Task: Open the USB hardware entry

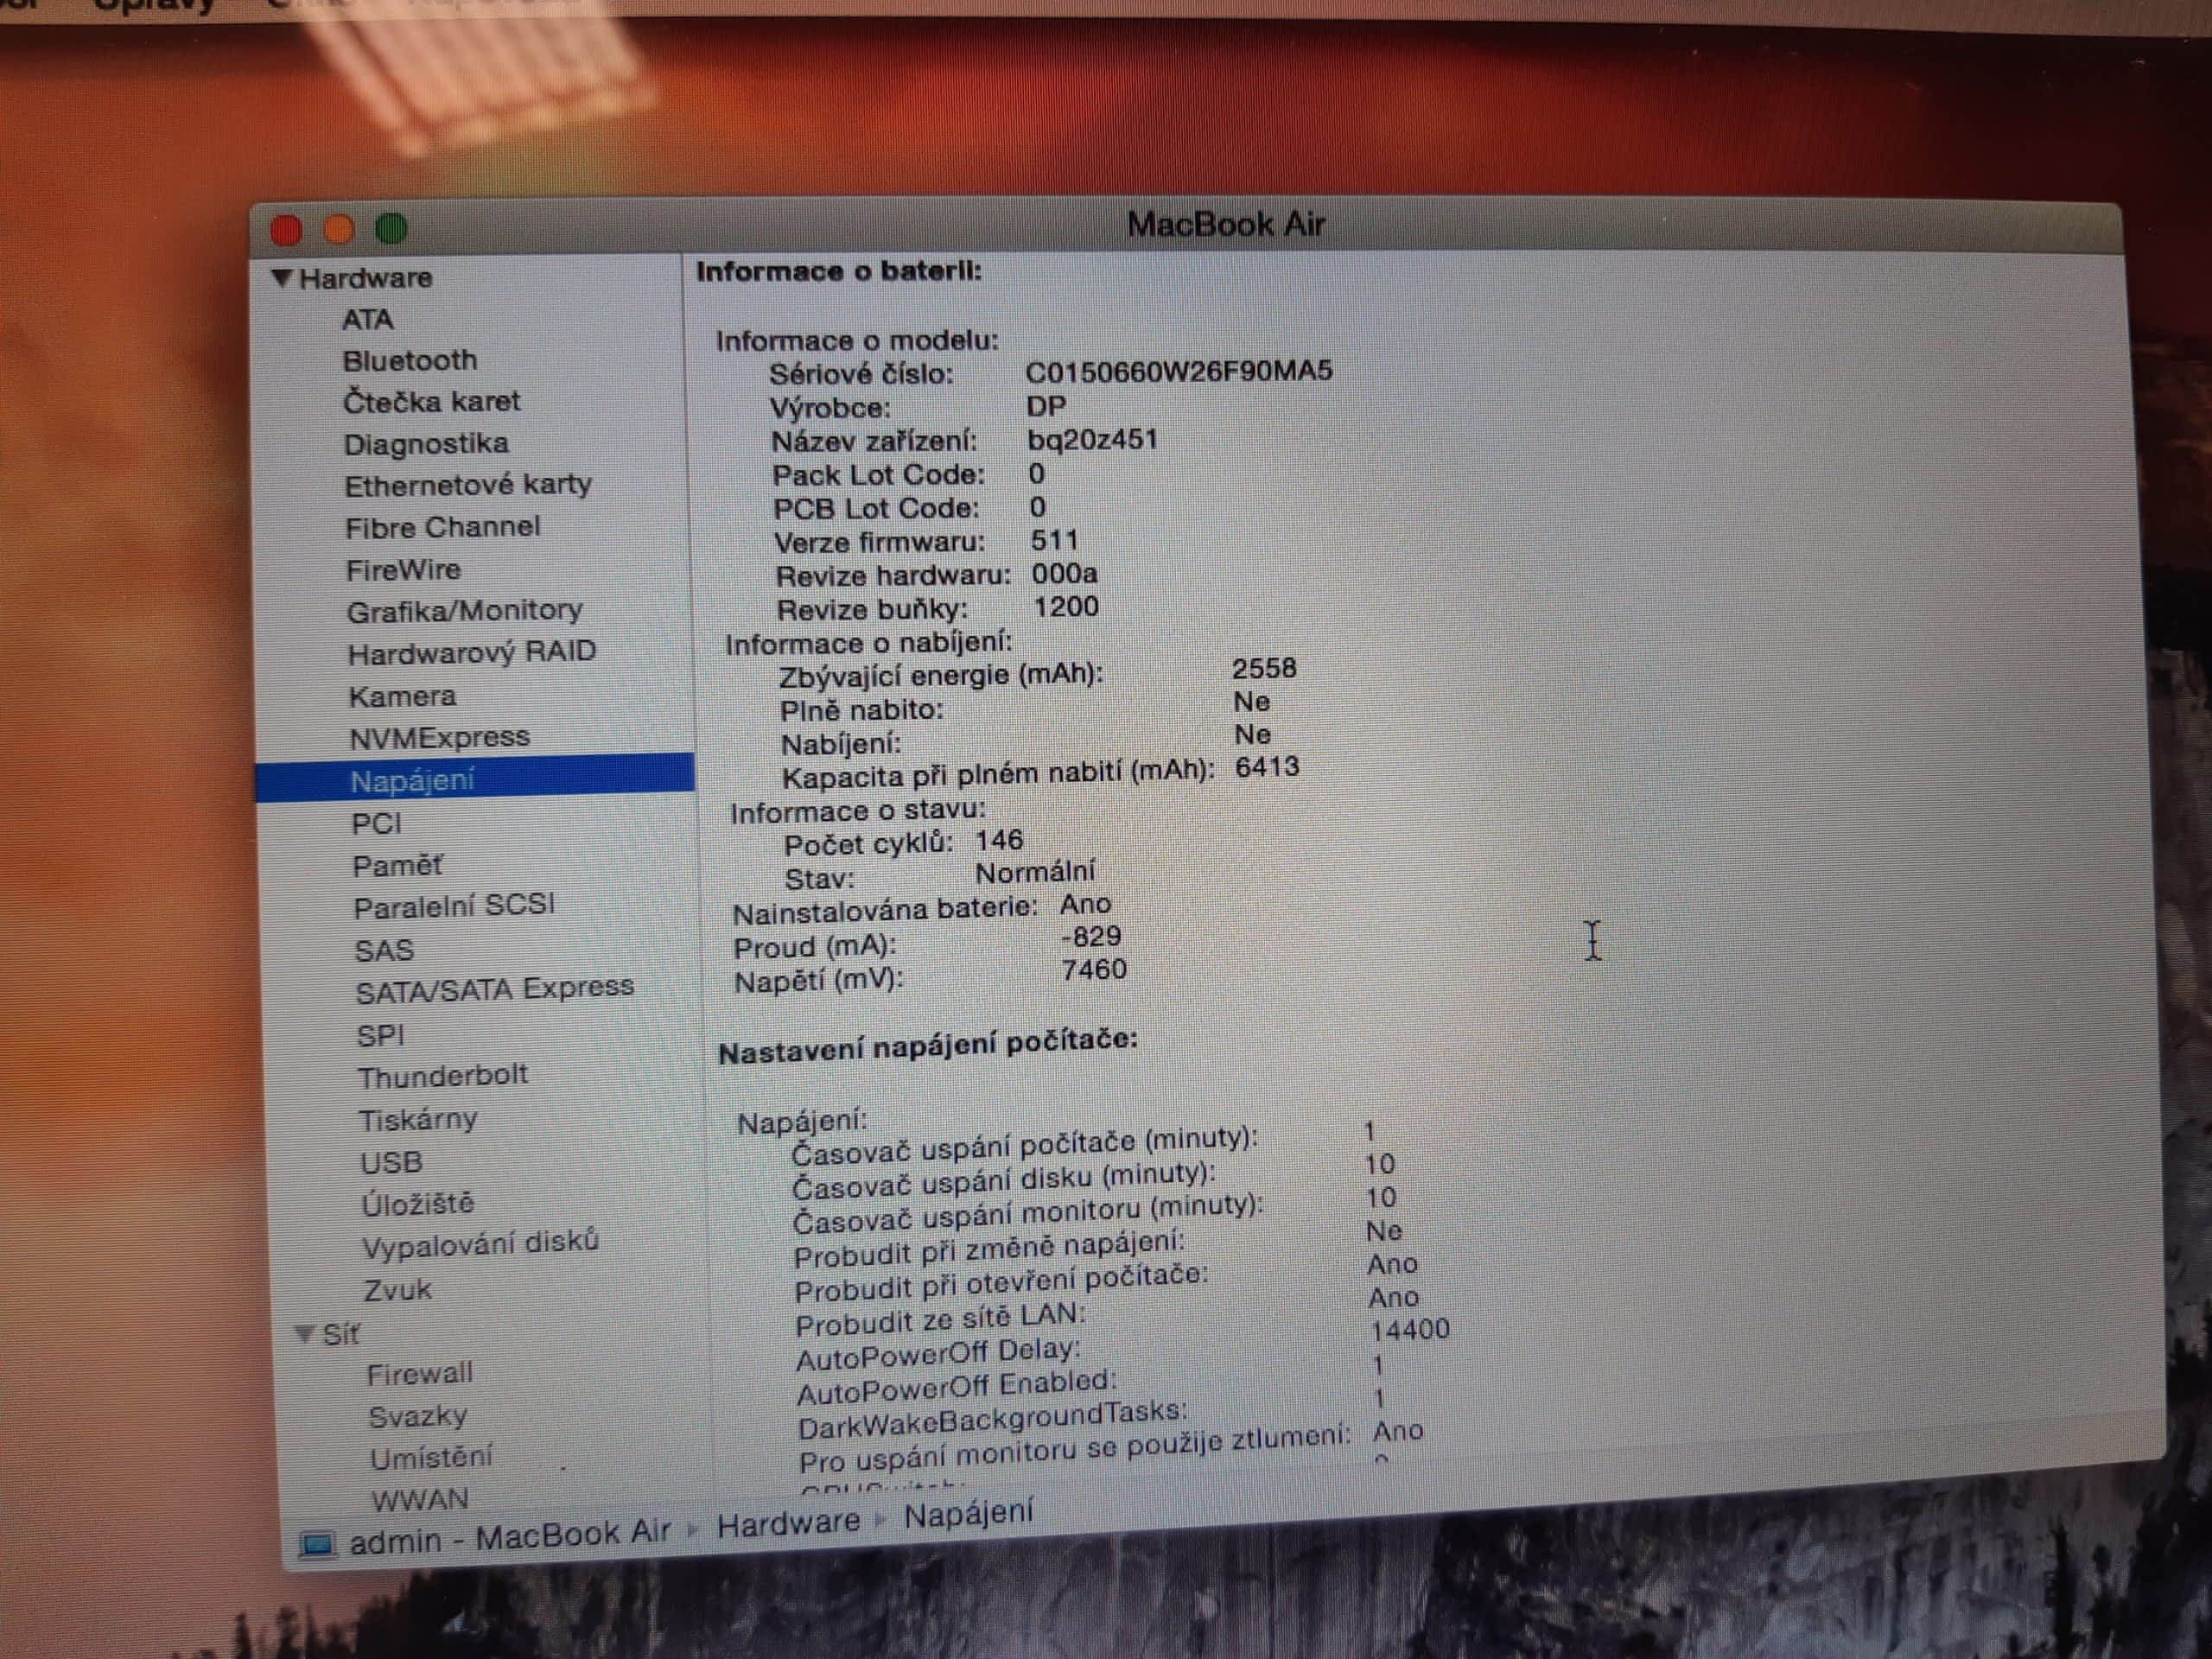Action: [391, 1162]
